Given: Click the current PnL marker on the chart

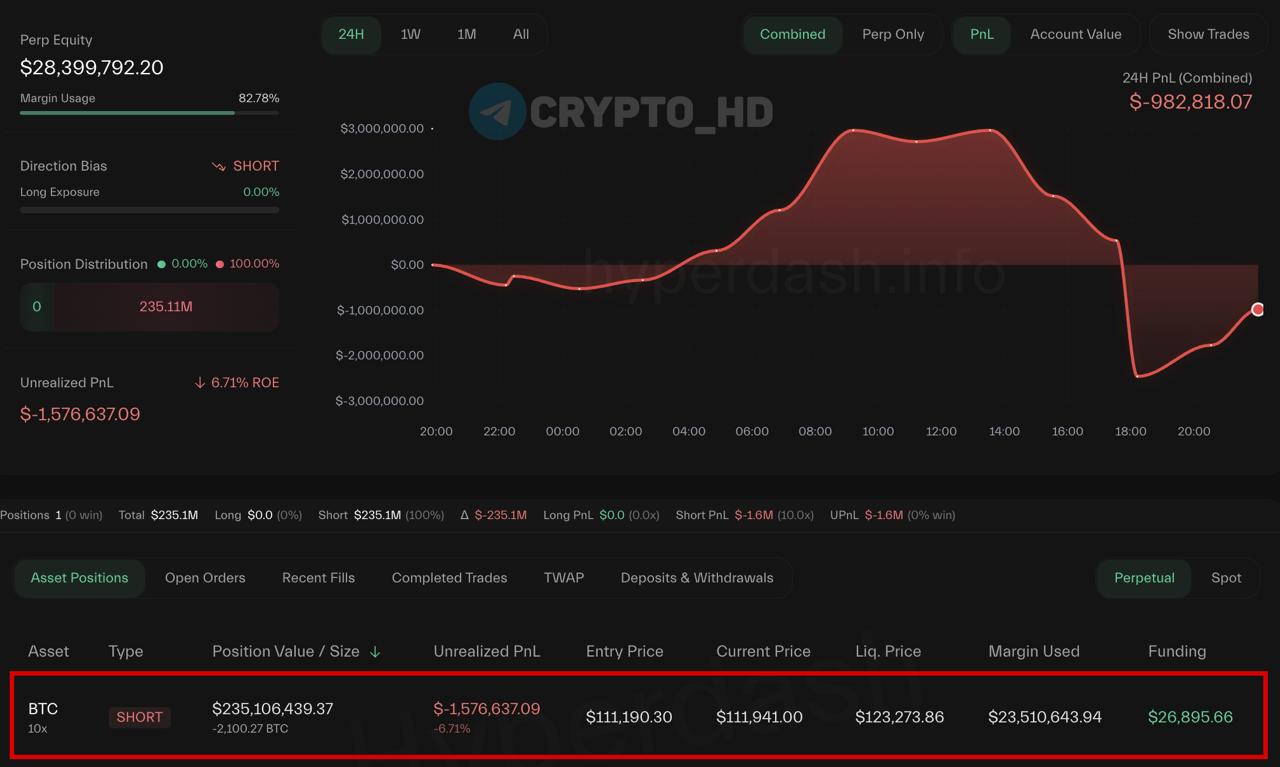Looking at the screenshot, I should click(1257, 309).
